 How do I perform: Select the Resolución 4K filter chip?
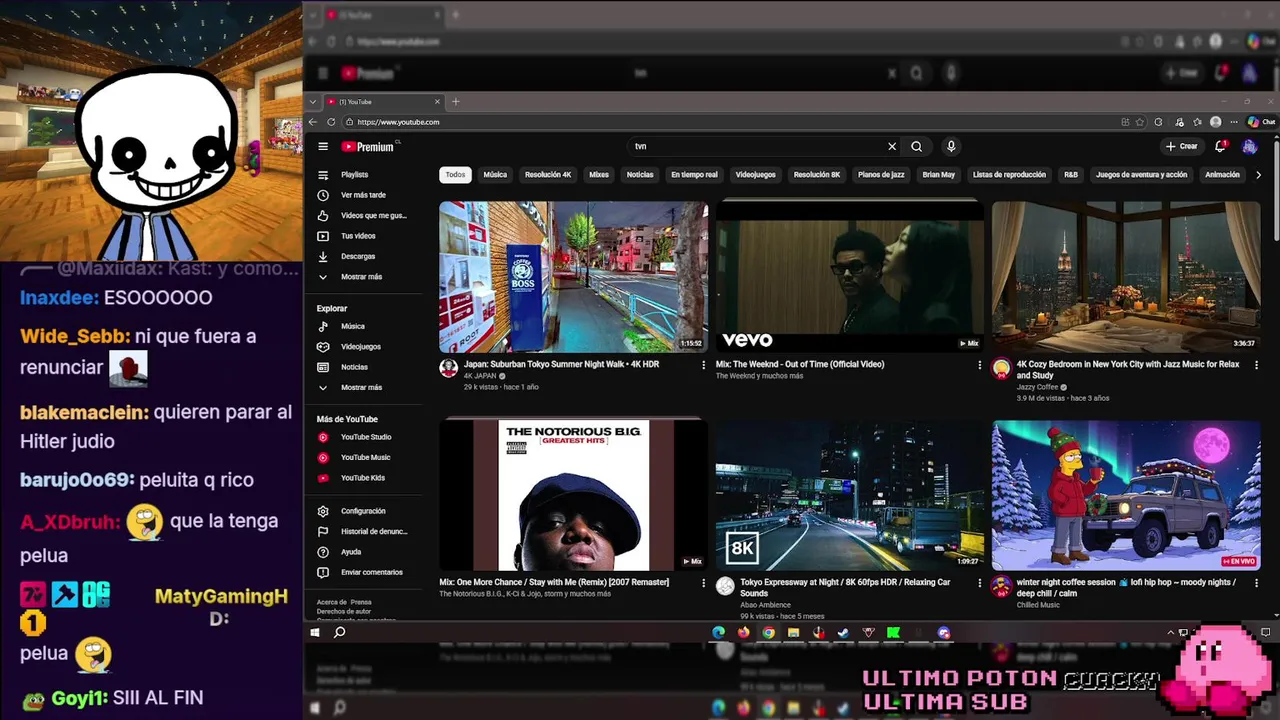point(548,175)
